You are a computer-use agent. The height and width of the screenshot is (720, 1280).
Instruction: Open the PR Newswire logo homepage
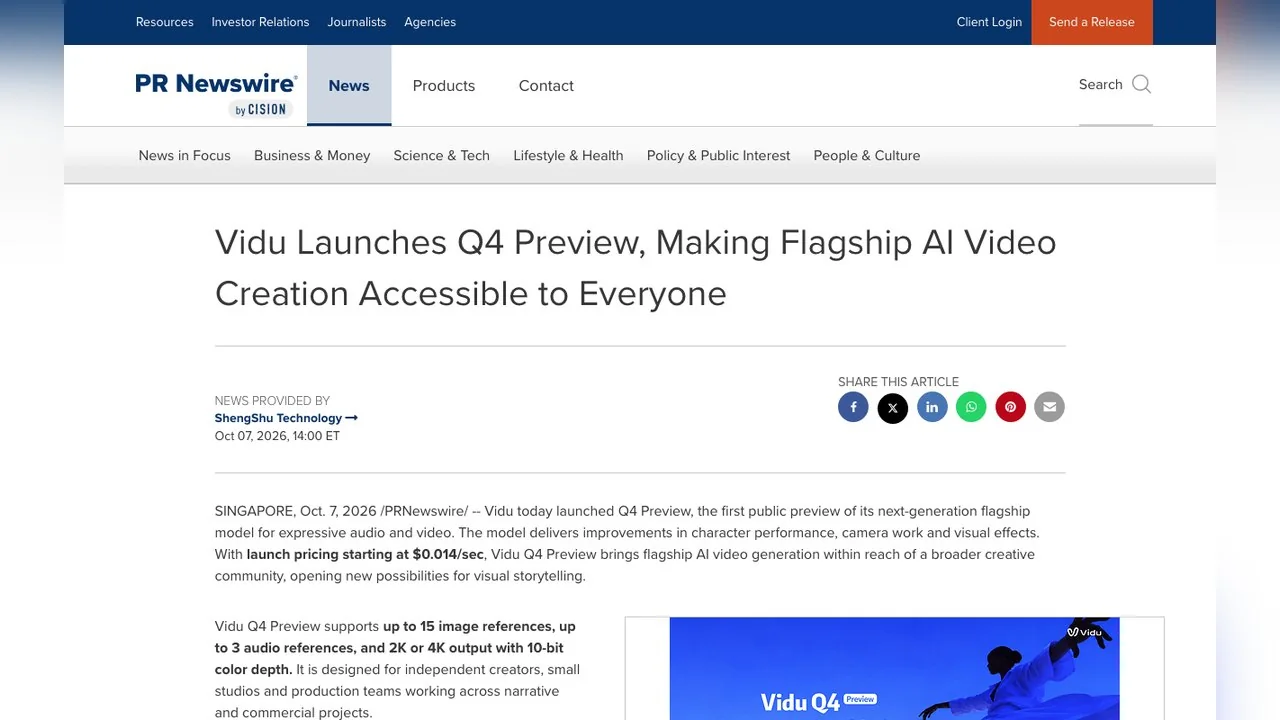coord(216,95)
